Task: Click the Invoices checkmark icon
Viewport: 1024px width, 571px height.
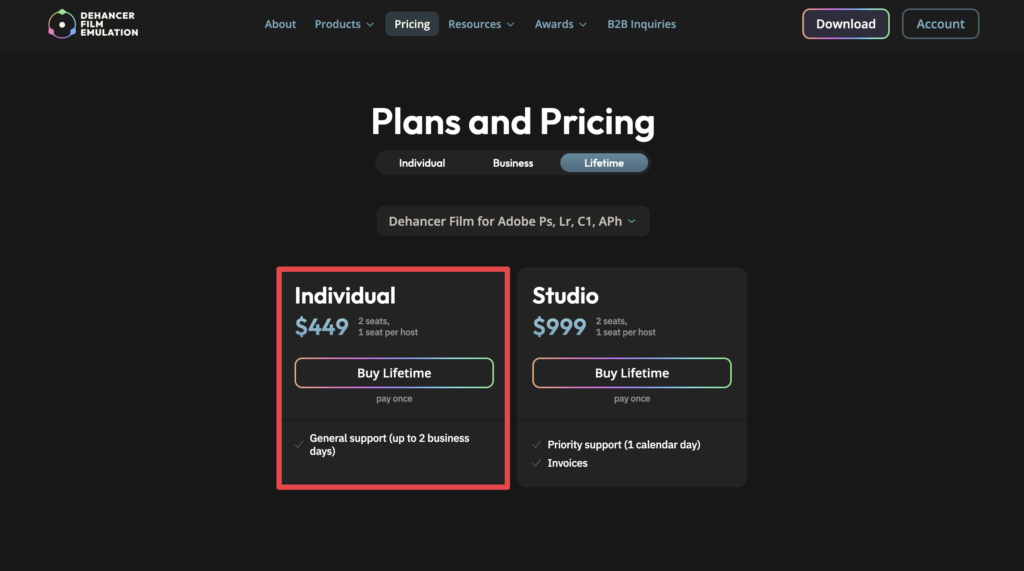Action: point(537,463)
